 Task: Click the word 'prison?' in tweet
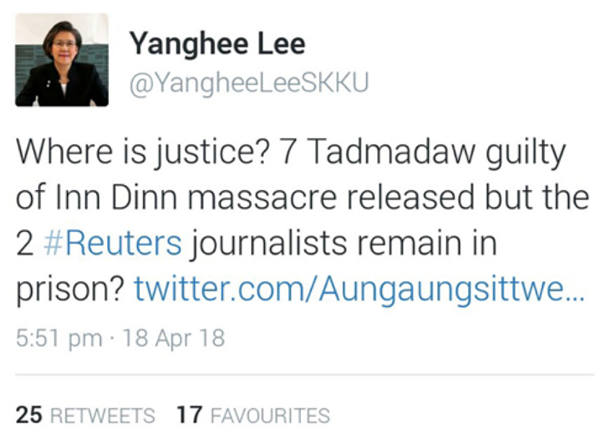point(70,291)
